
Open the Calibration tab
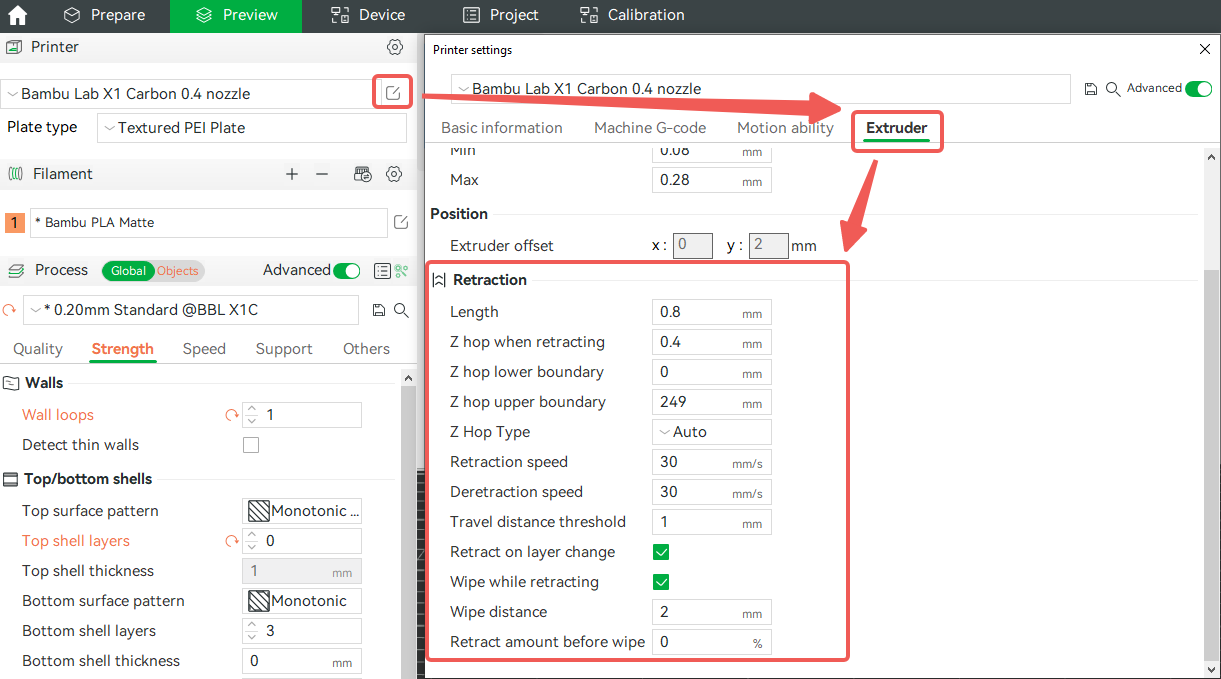point(632,15)
